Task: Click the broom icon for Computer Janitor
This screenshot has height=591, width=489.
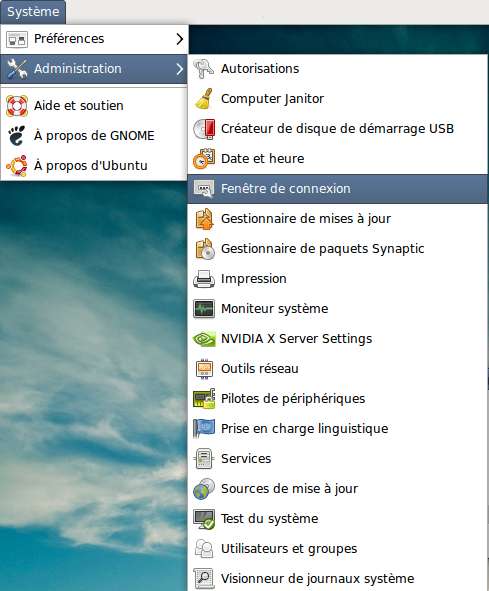Action: [204, 99]
